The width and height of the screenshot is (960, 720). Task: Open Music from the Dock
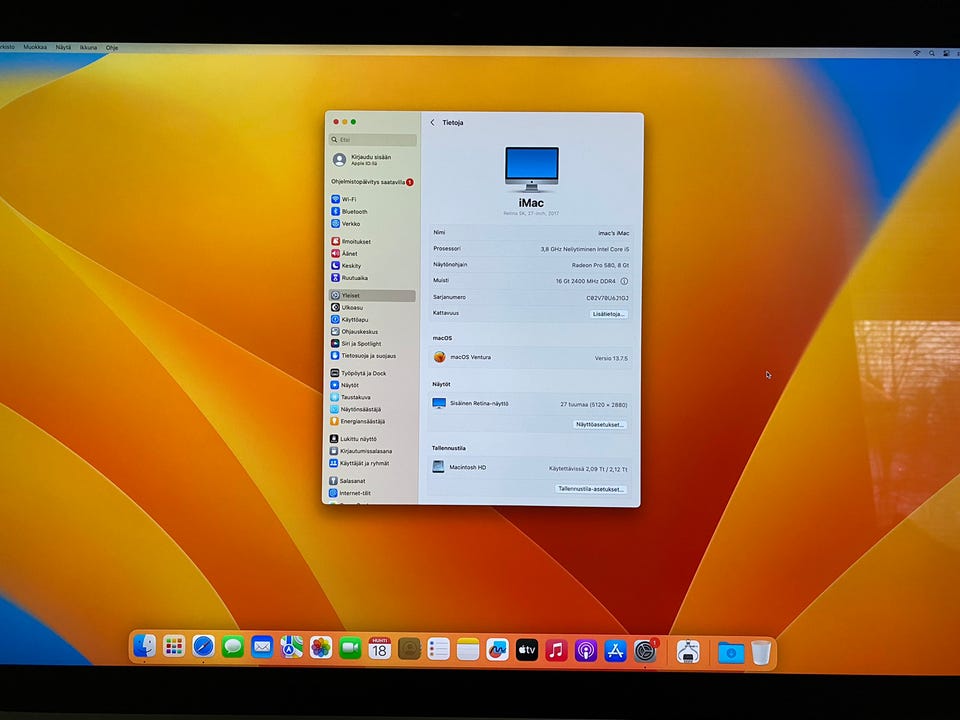[556, 650]
